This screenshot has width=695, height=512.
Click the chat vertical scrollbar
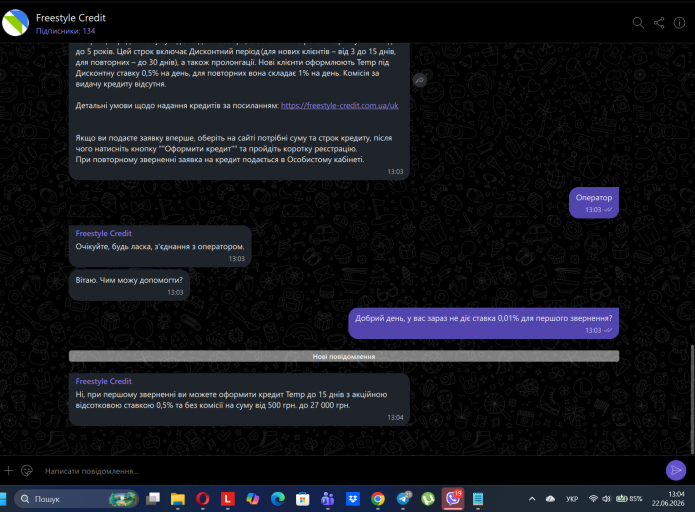click(692, 399)
